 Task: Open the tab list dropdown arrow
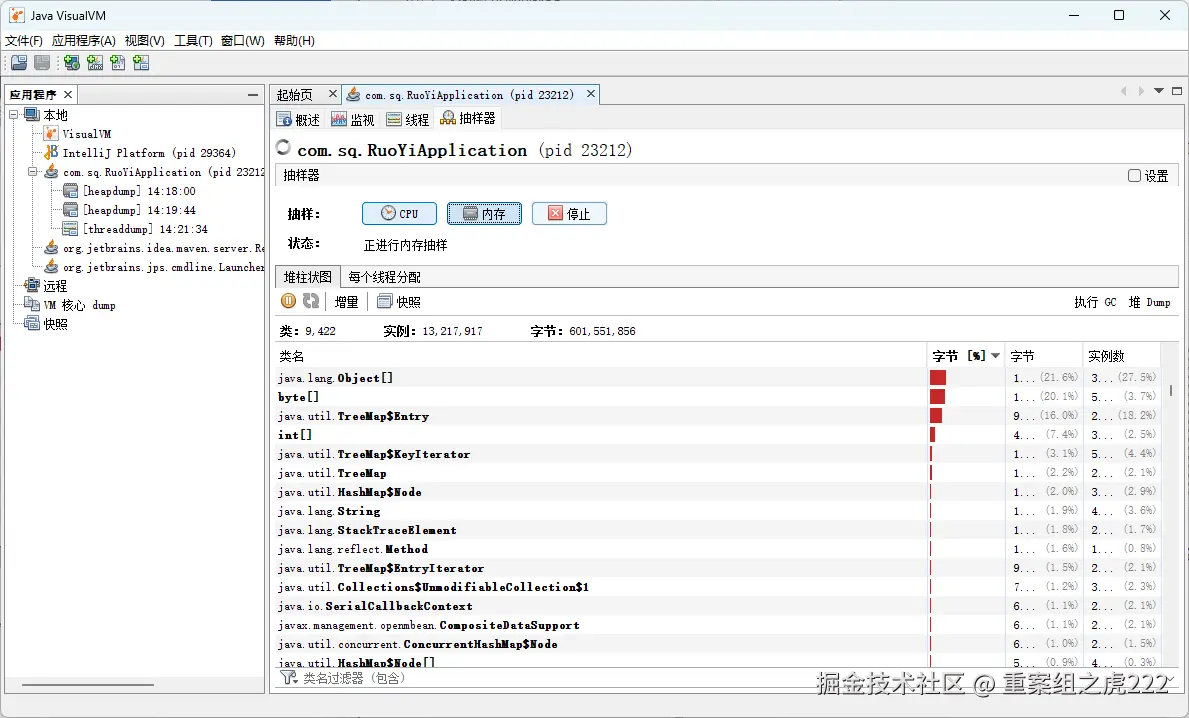[1159, 91]
